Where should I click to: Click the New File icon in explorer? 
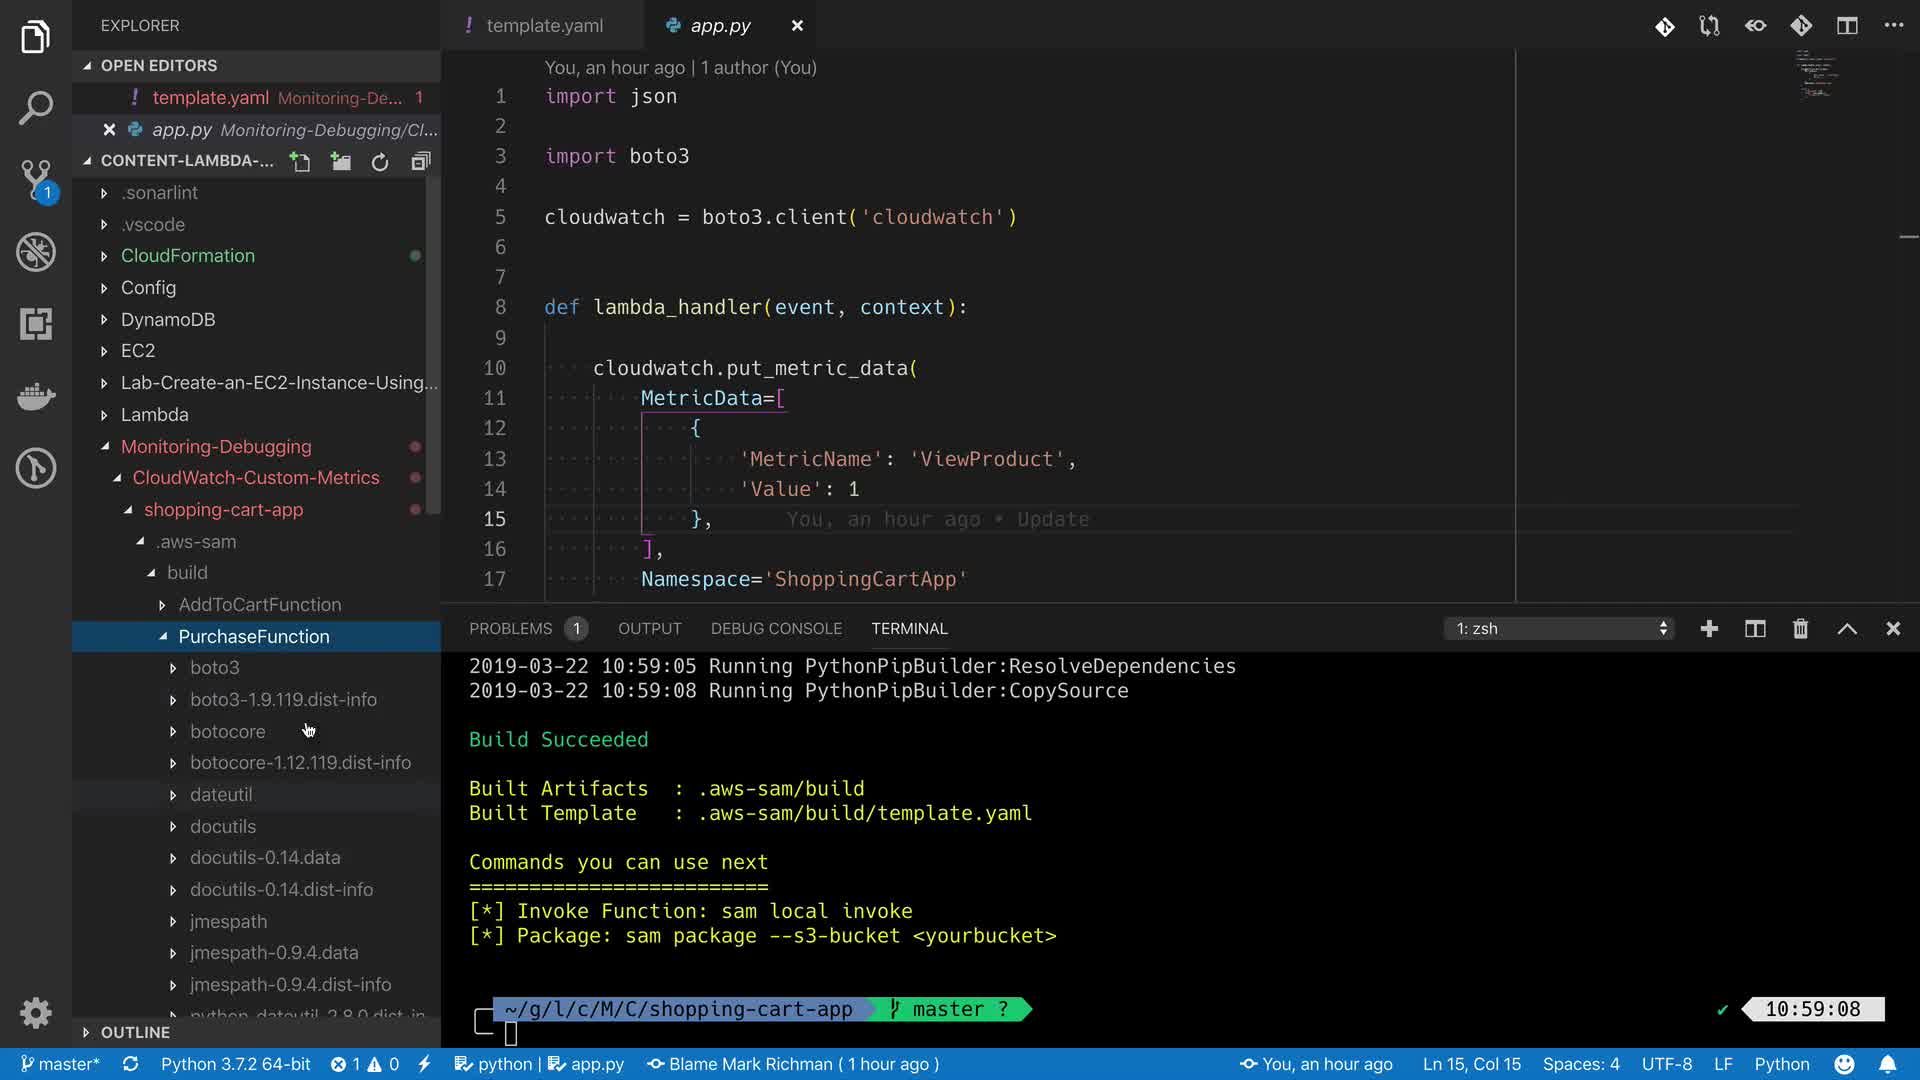tap(300, 161)
